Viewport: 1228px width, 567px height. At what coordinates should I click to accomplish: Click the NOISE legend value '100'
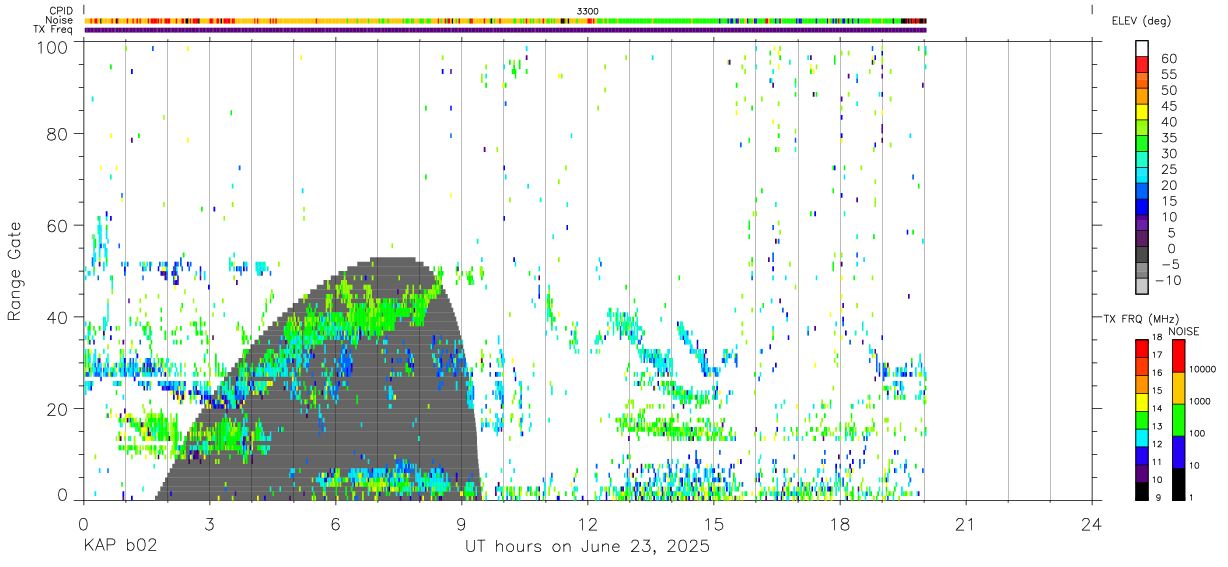1196,434
